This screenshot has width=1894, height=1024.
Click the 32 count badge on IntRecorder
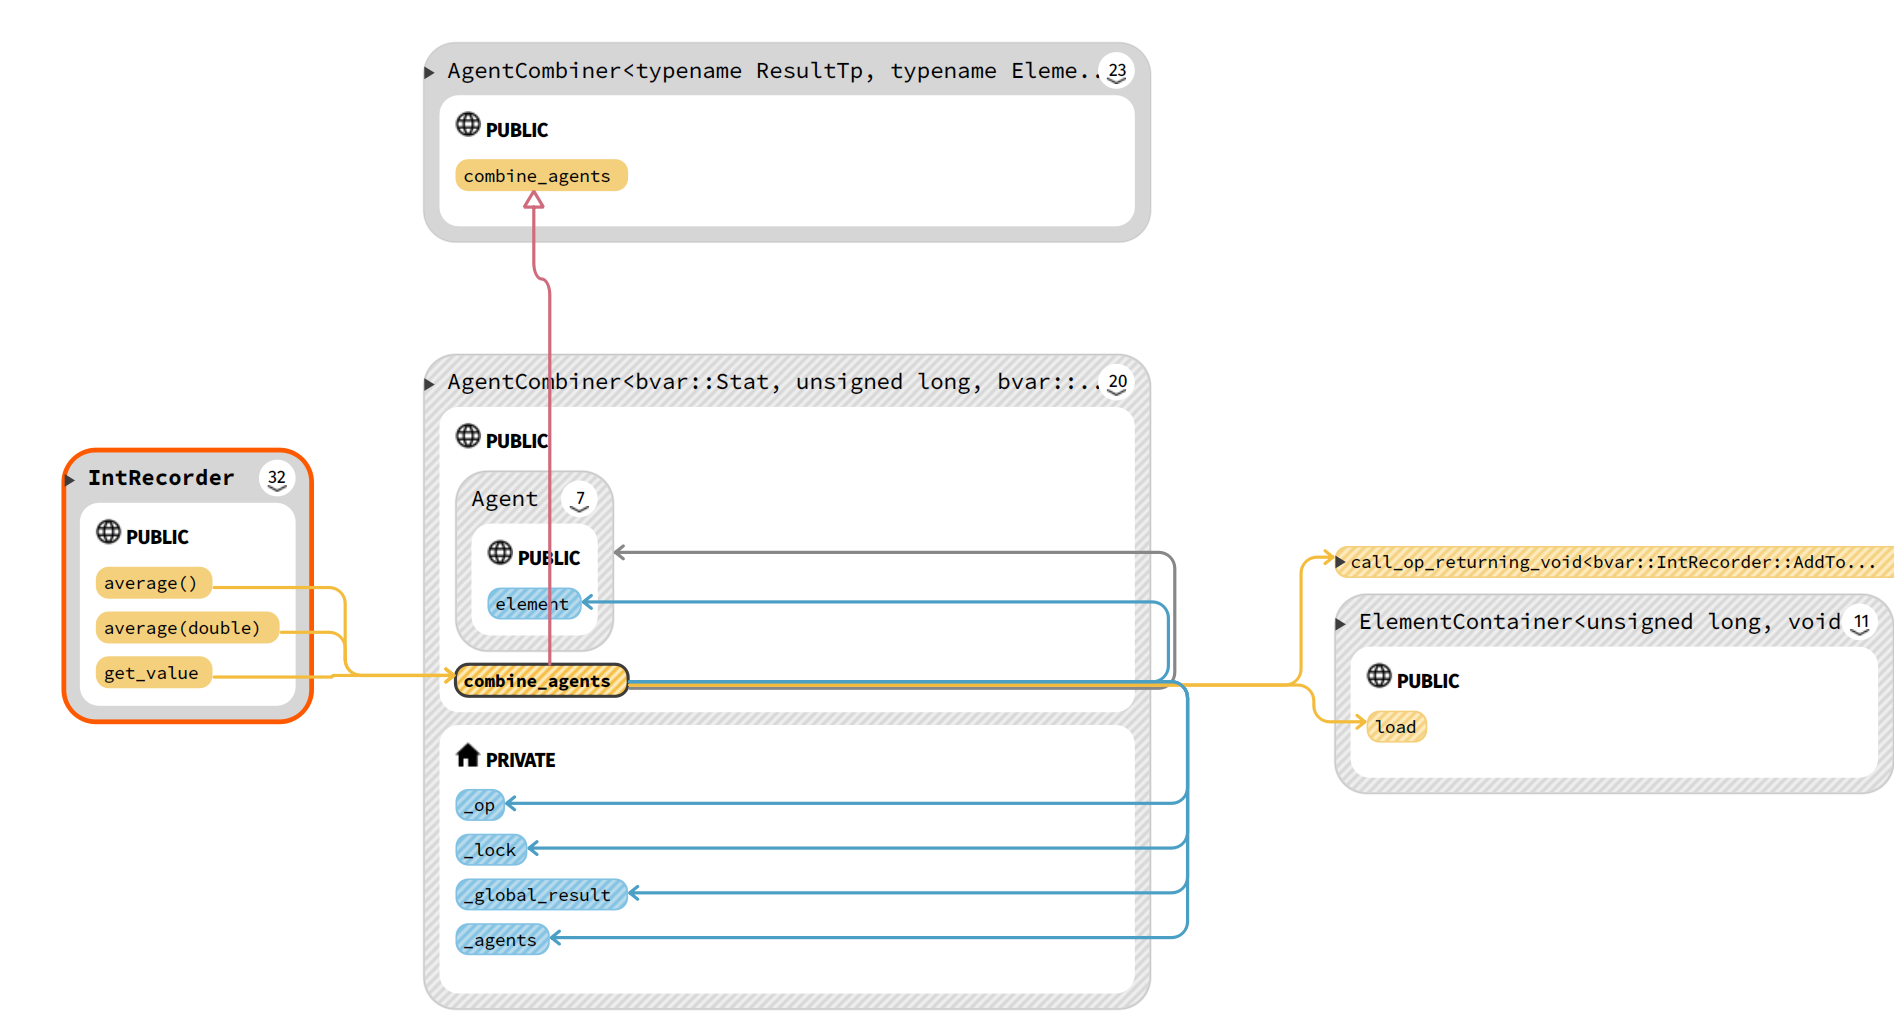[x=277, y=479]
